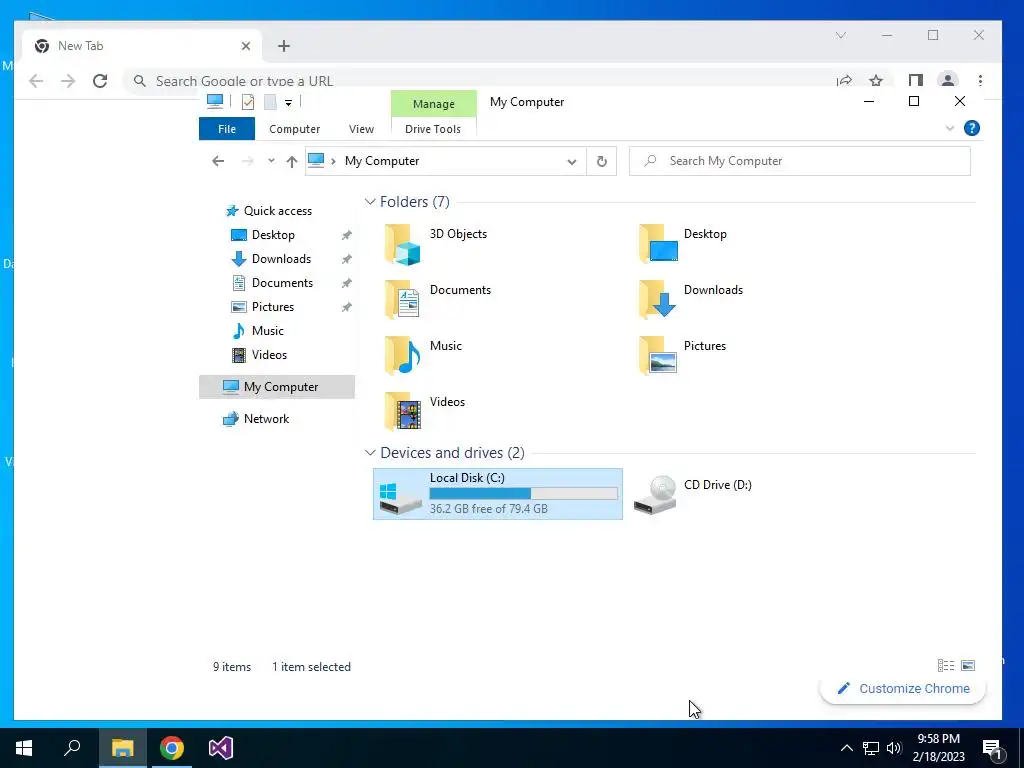Switch to details view in status bar
Image resolution: width=1024 pixels, height=768 pixels.
coord(946,665)
